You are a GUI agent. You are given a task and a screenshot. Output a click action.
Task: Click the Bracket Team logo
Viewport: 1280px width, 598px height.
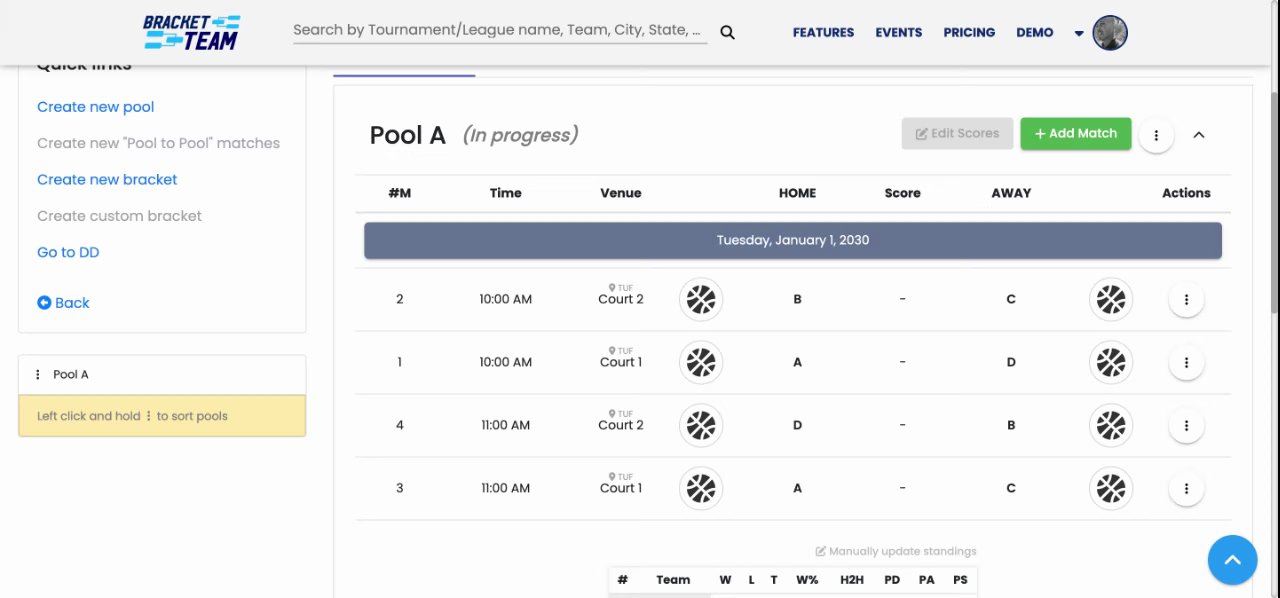tap(191, 32)
